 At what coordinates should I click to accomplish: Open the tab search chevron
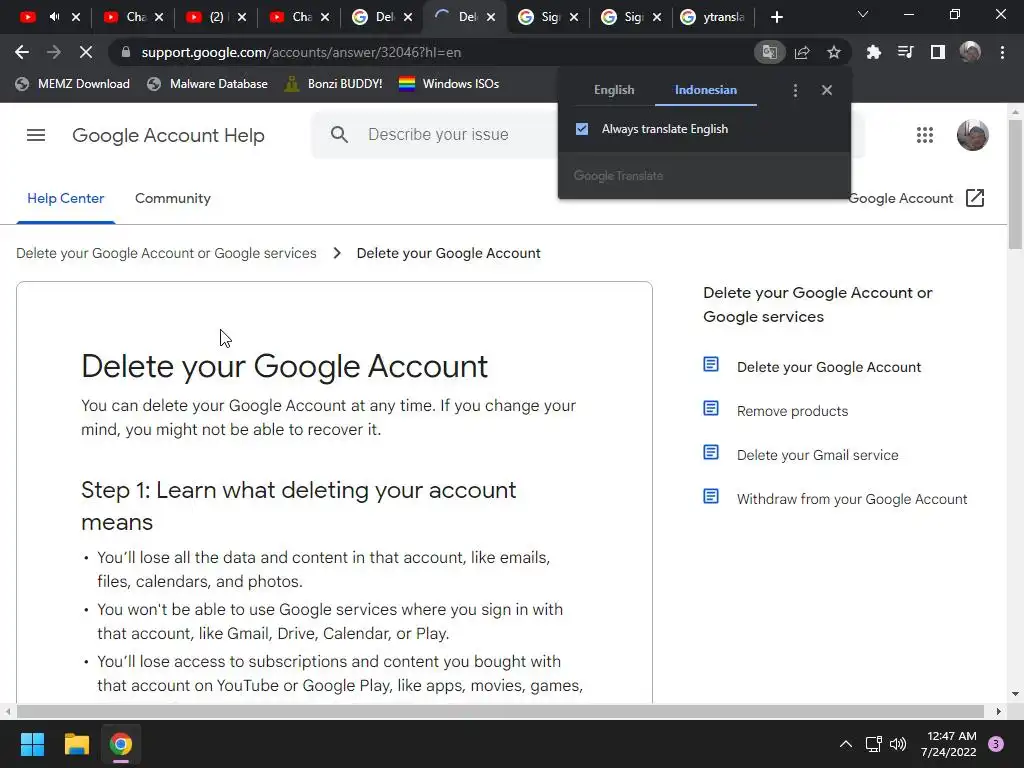click(x=863, y=14)
